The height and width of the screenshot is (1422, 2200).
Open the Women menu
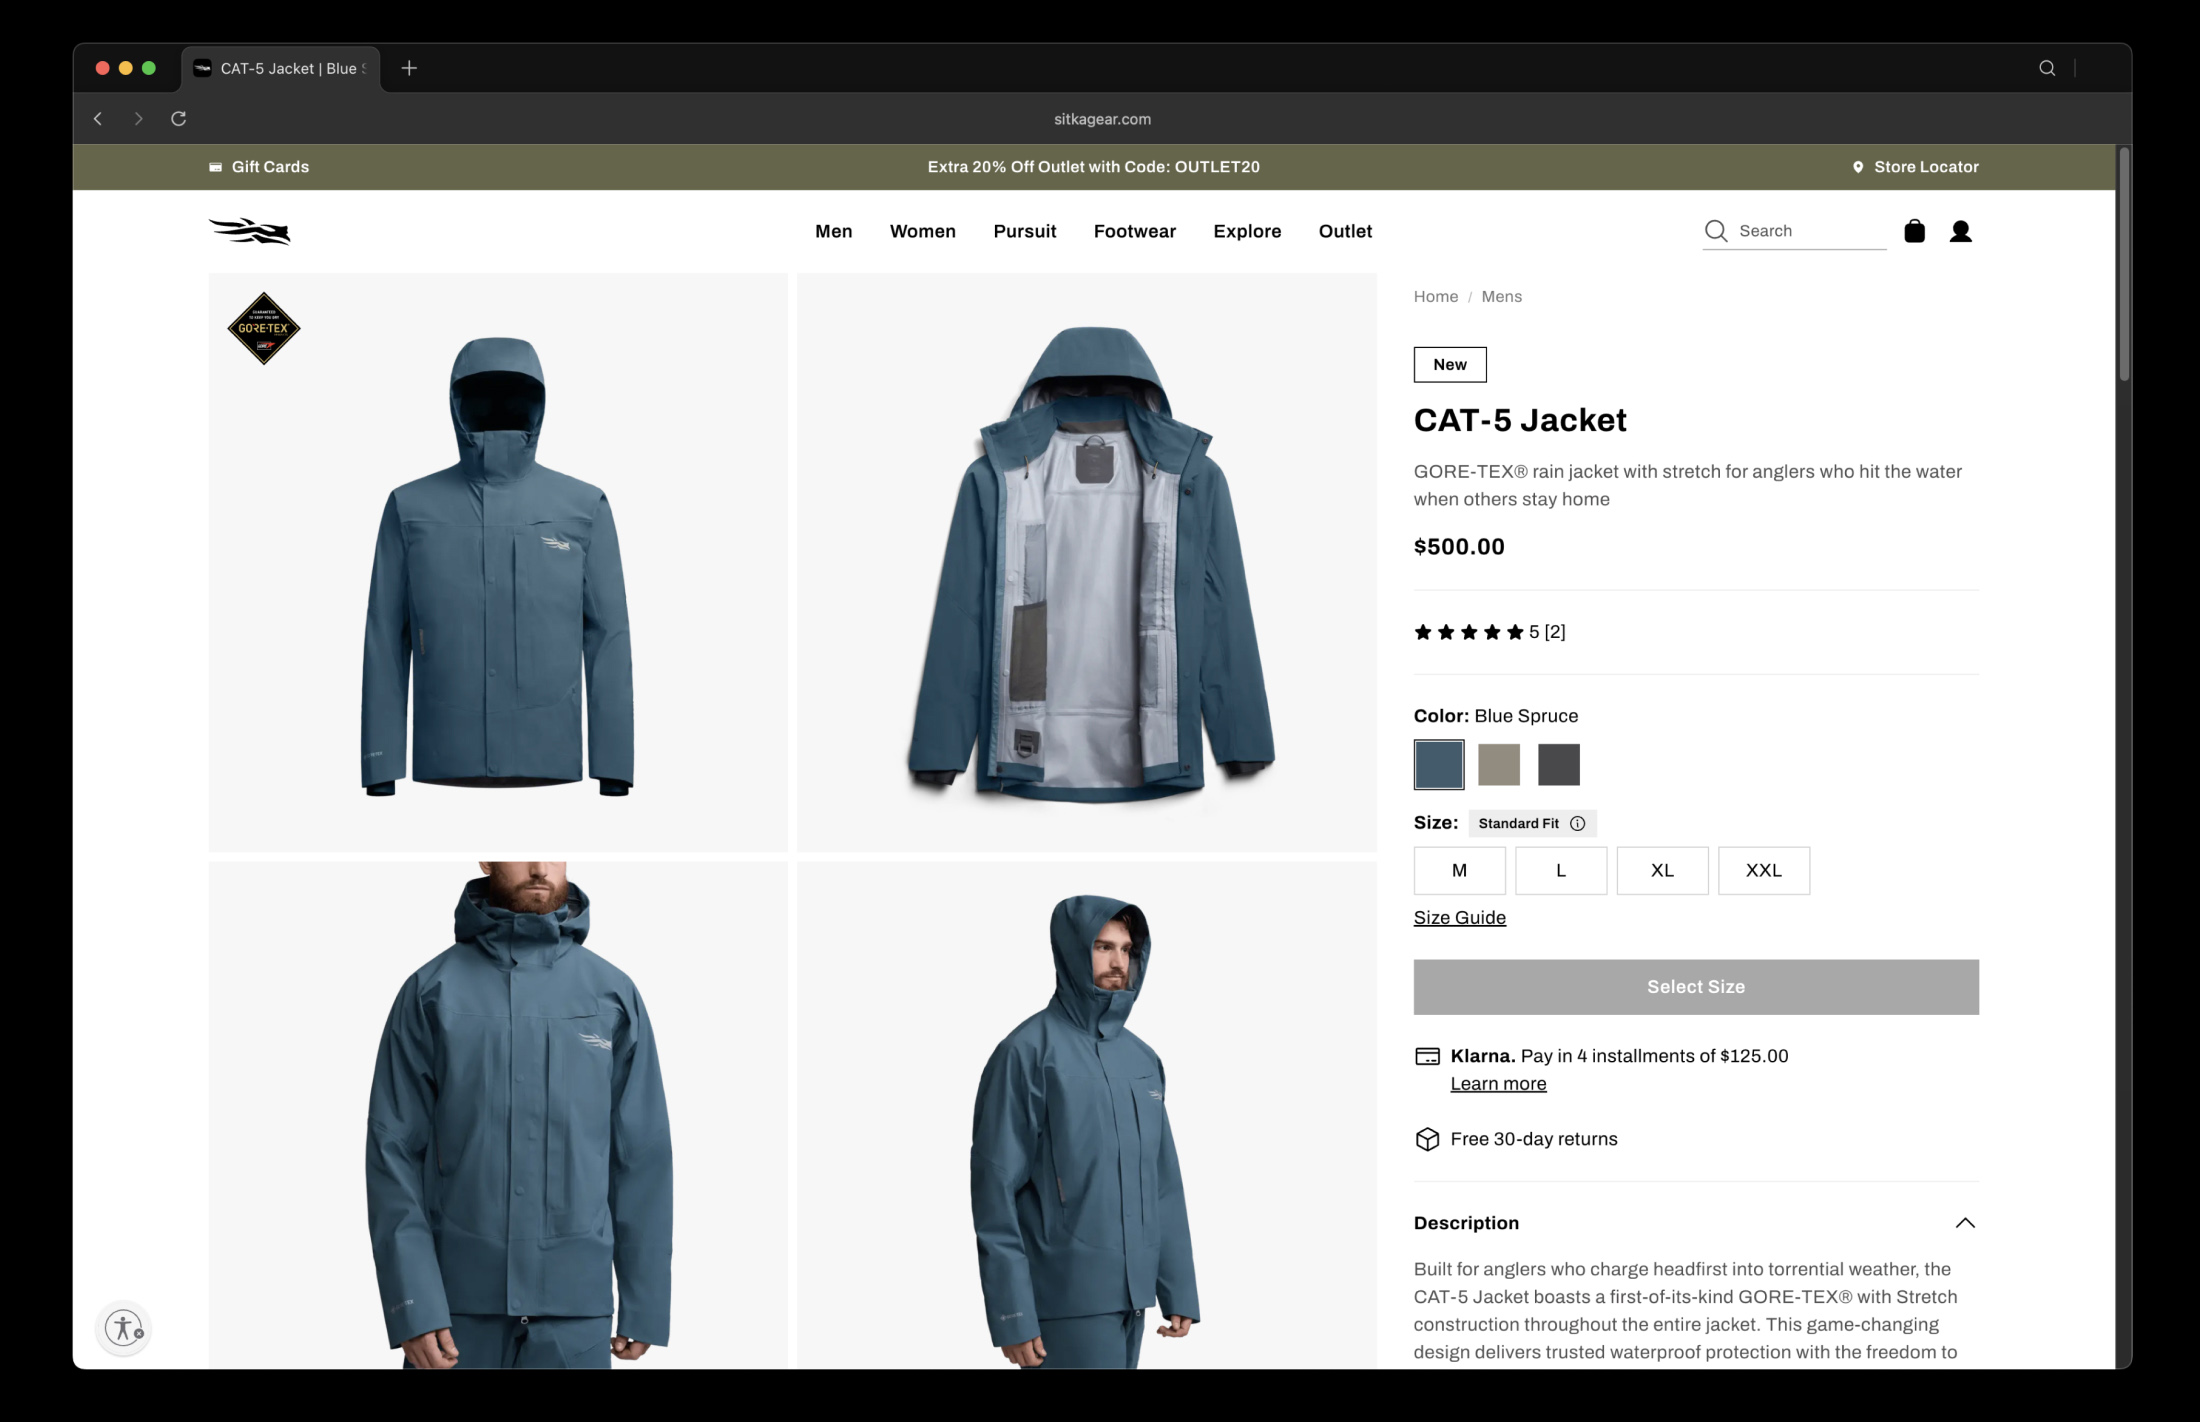pyautogui.click(x=922, y=231)
